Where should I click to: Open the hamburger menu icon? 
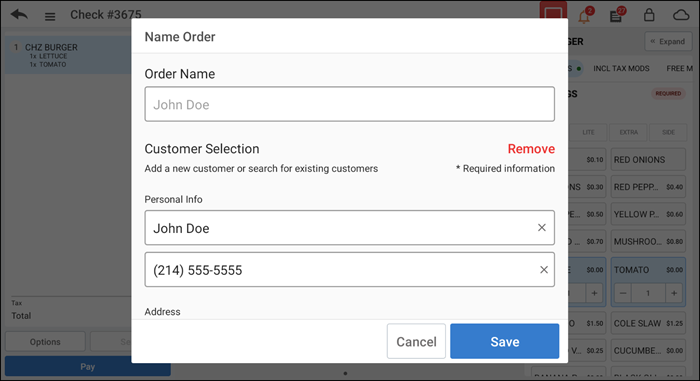coord(50,17)
